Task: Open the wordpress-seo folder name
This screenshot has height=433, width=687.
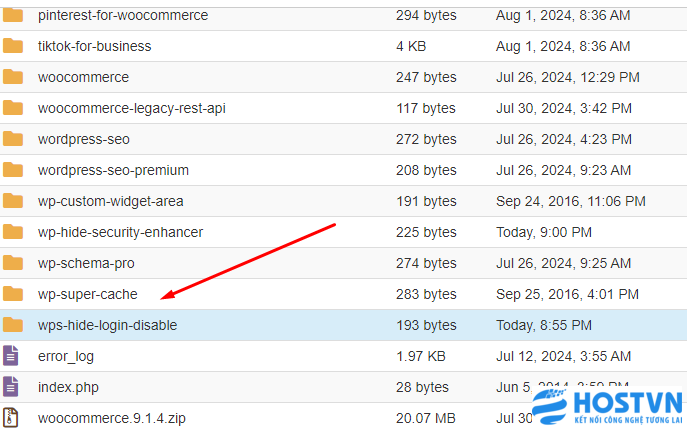Action: [x=84, y=139]
